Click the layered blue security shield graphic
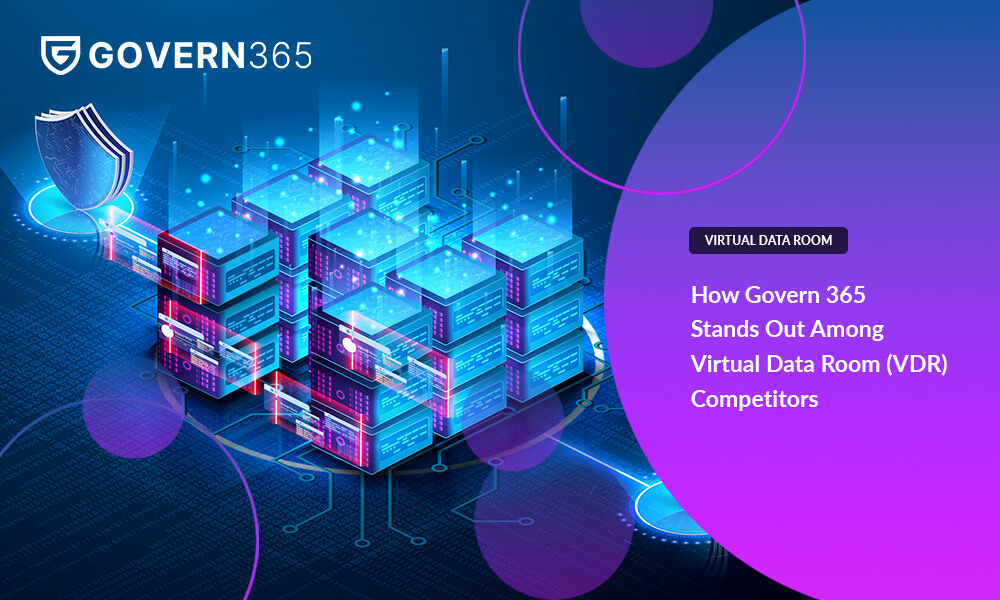This screenshot has width=1000, height=600. pos(83,157)
